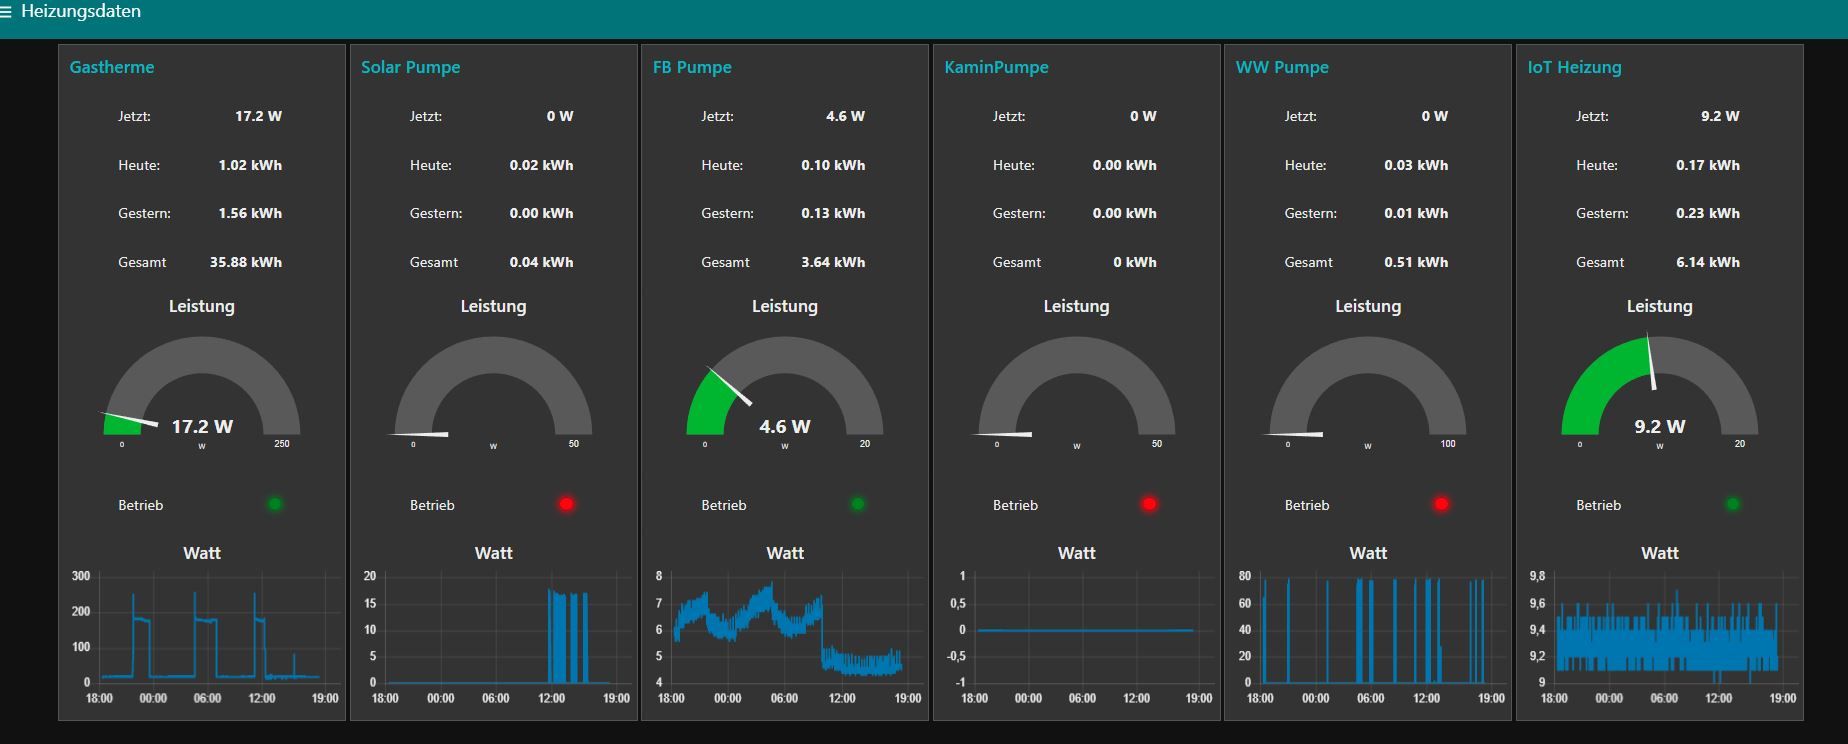
Task: Click the Solar Pumpe red Betrieb LED
Action: pos(566,504)
